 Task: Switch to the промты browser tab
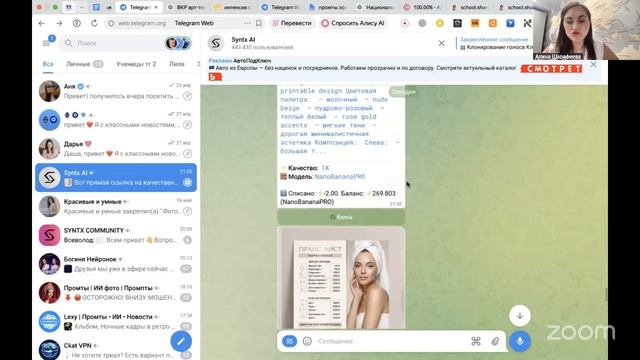328,7
